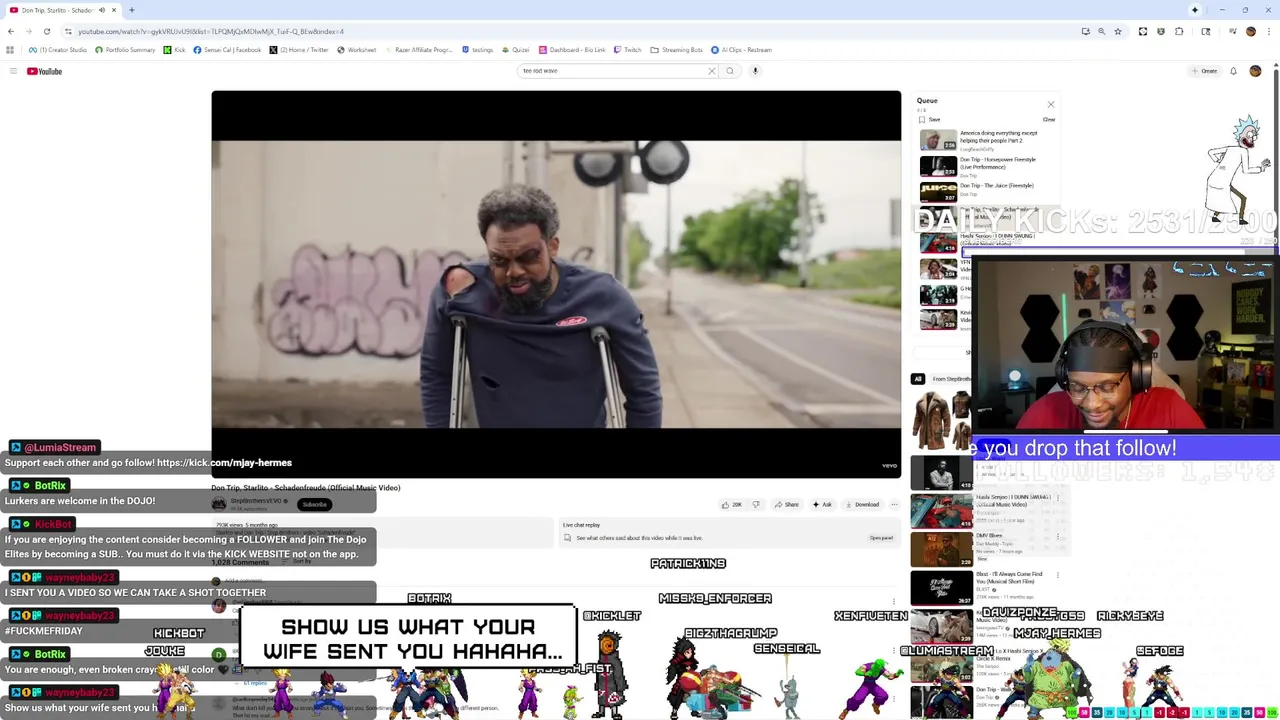This screenshot has width=1280, height=720.
Task: Download the video
Action: (861, 504)
